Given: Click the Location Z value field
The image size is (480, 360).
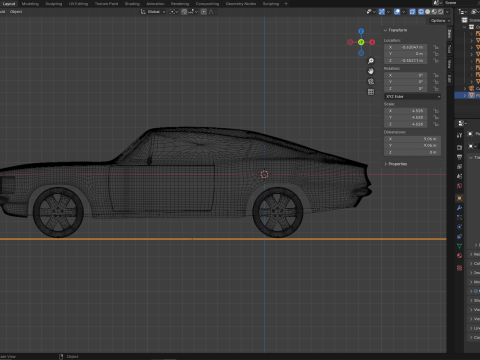Looking at the screenshot, I should 406,61.
